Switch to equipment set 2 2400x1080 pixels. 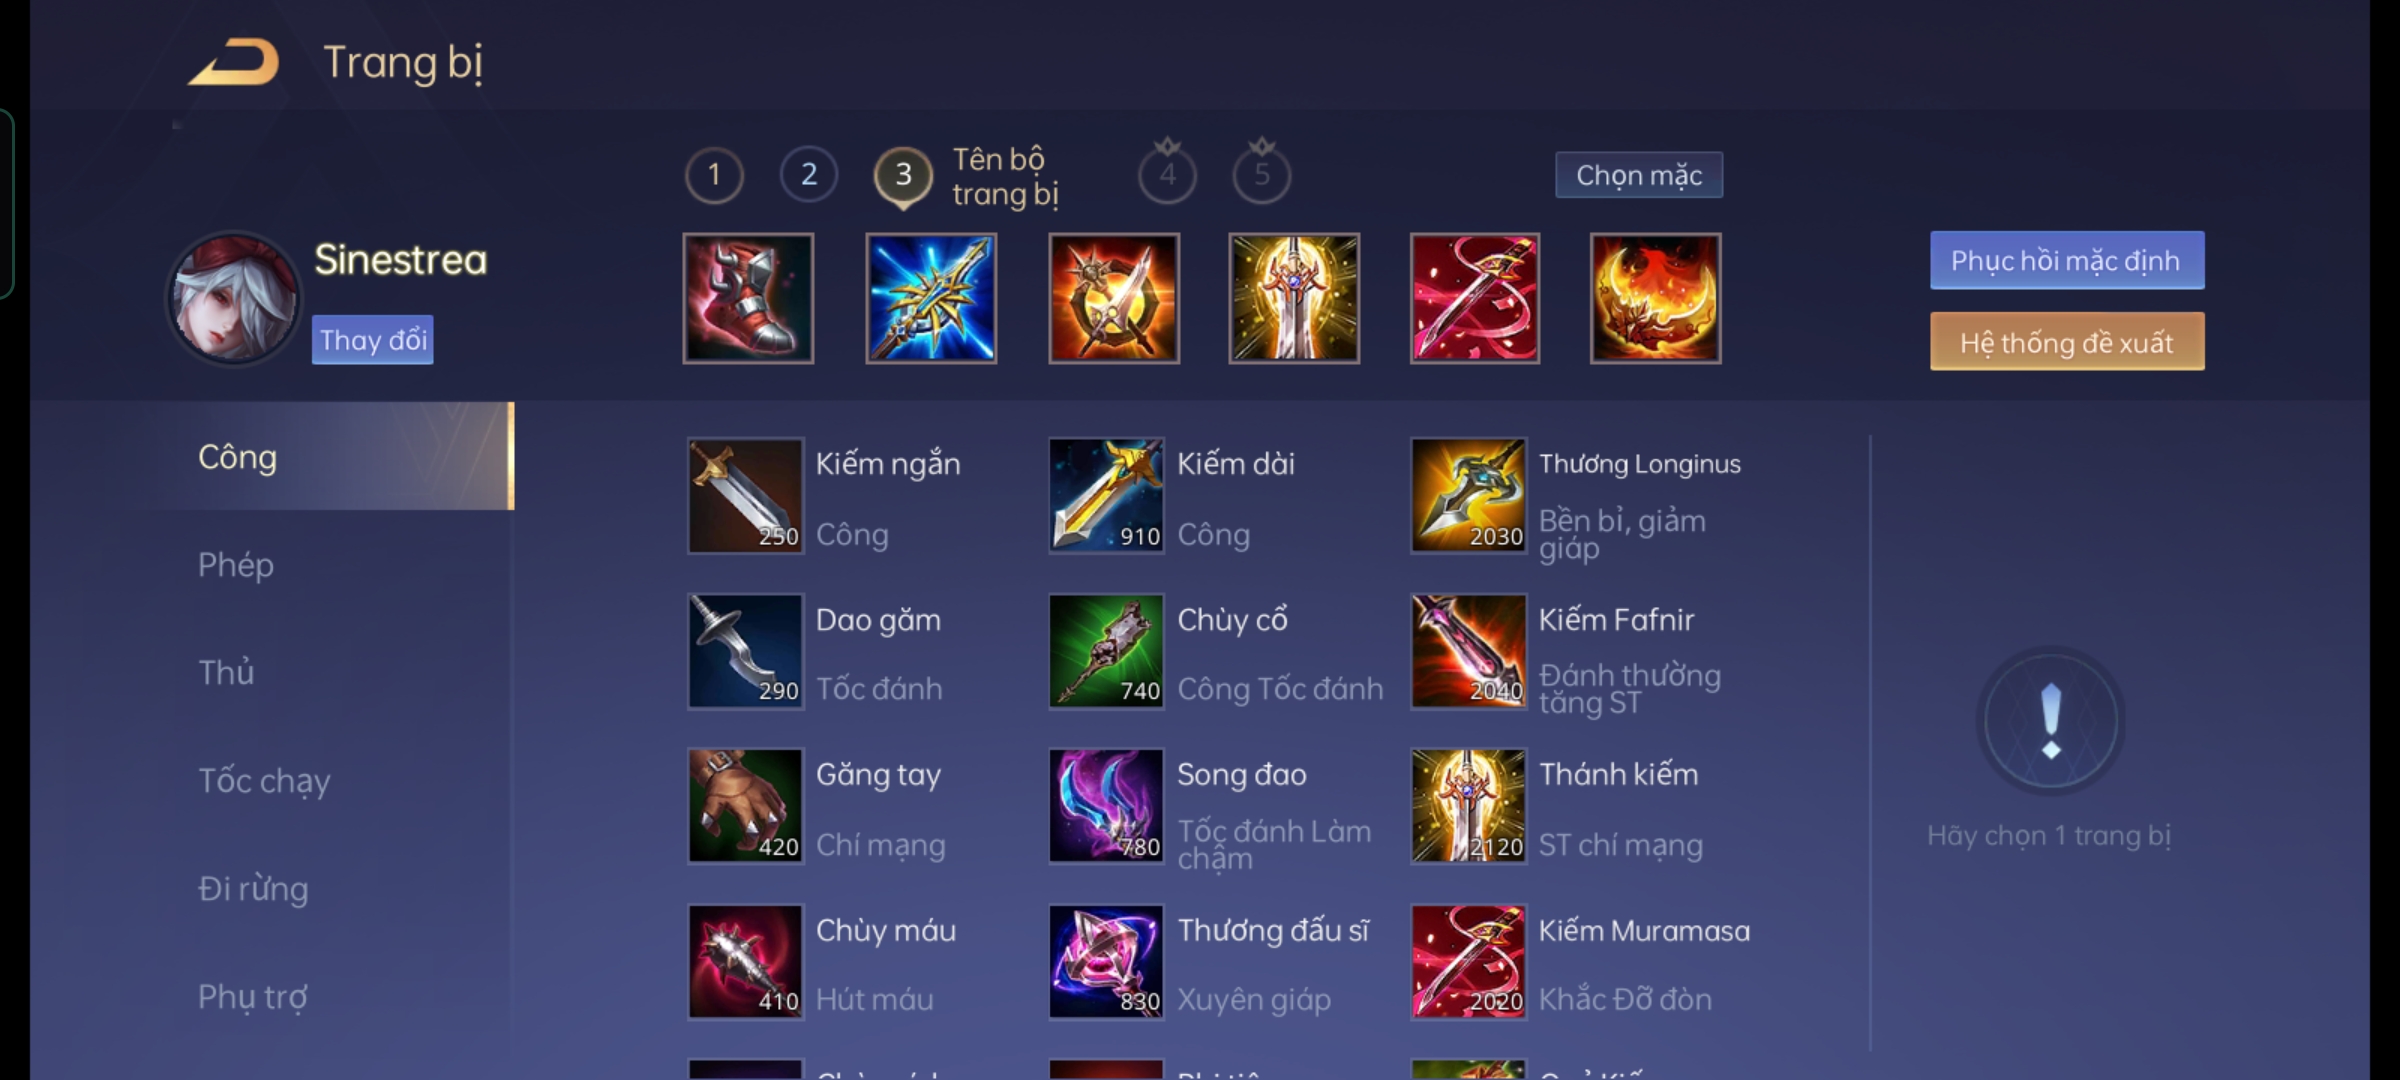[x=809, y=175]
